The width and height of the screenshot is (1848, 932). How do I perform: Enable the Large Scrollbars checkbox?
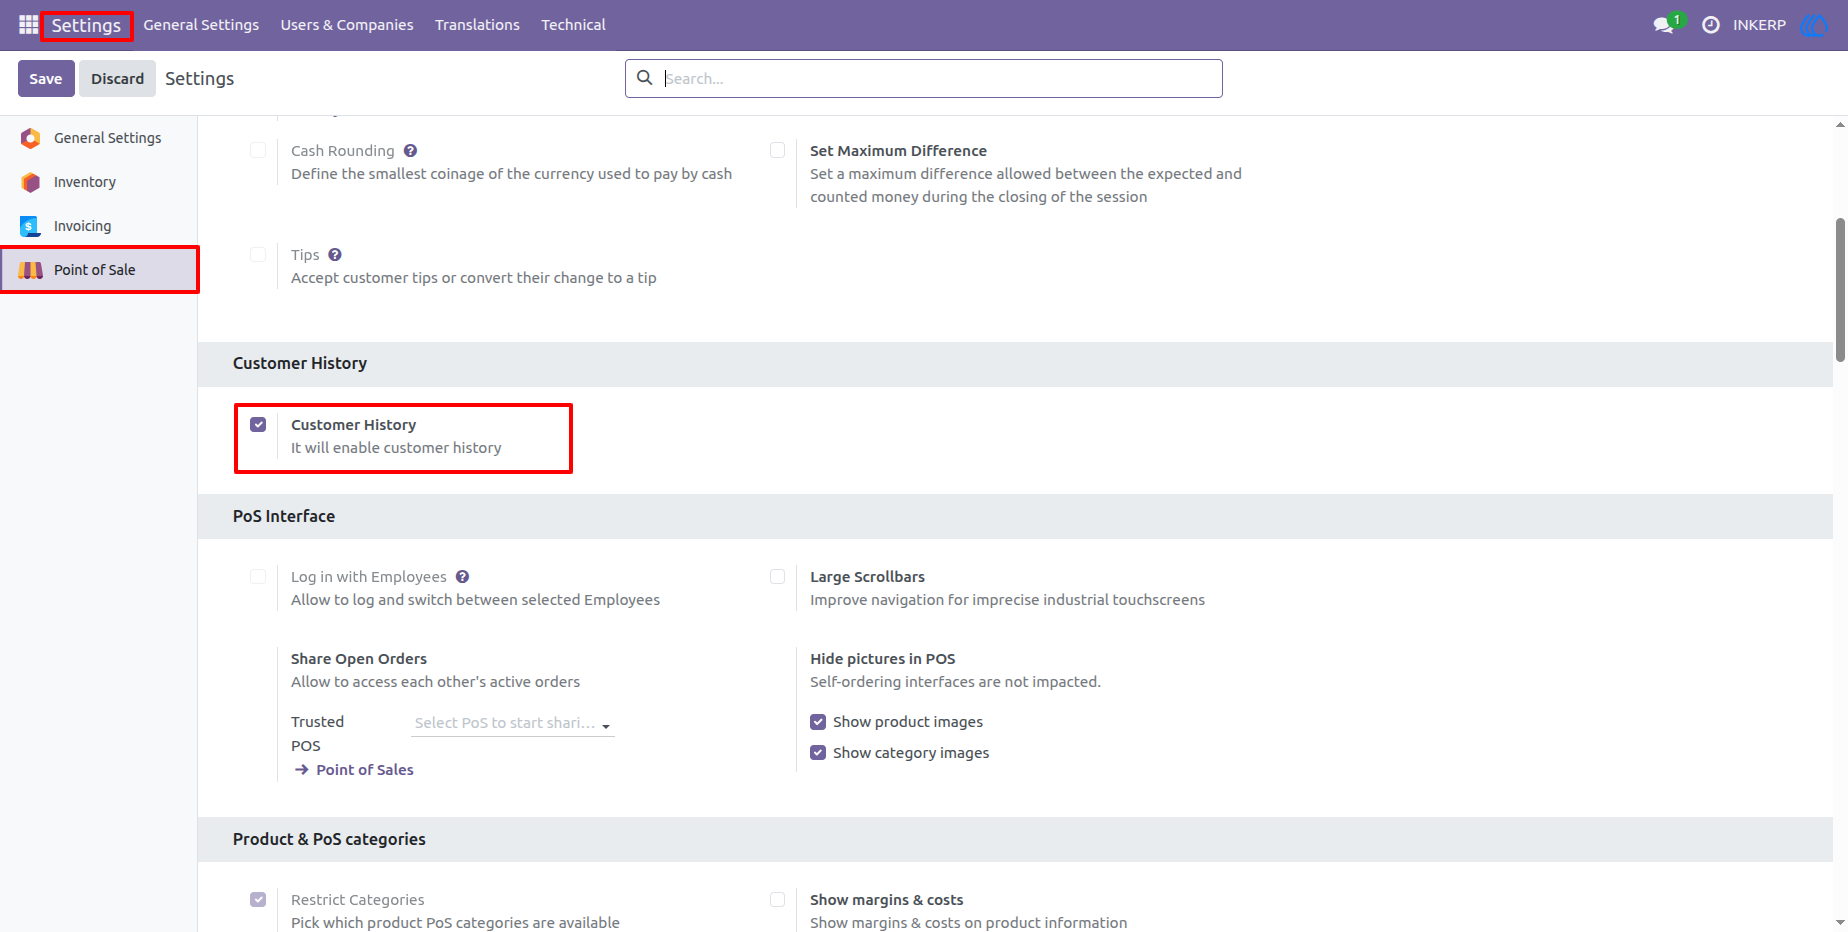click(x=777, y=577)
